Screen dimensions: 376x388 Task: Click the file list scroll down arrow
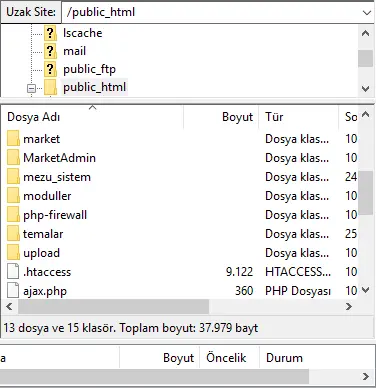point(366,290)
